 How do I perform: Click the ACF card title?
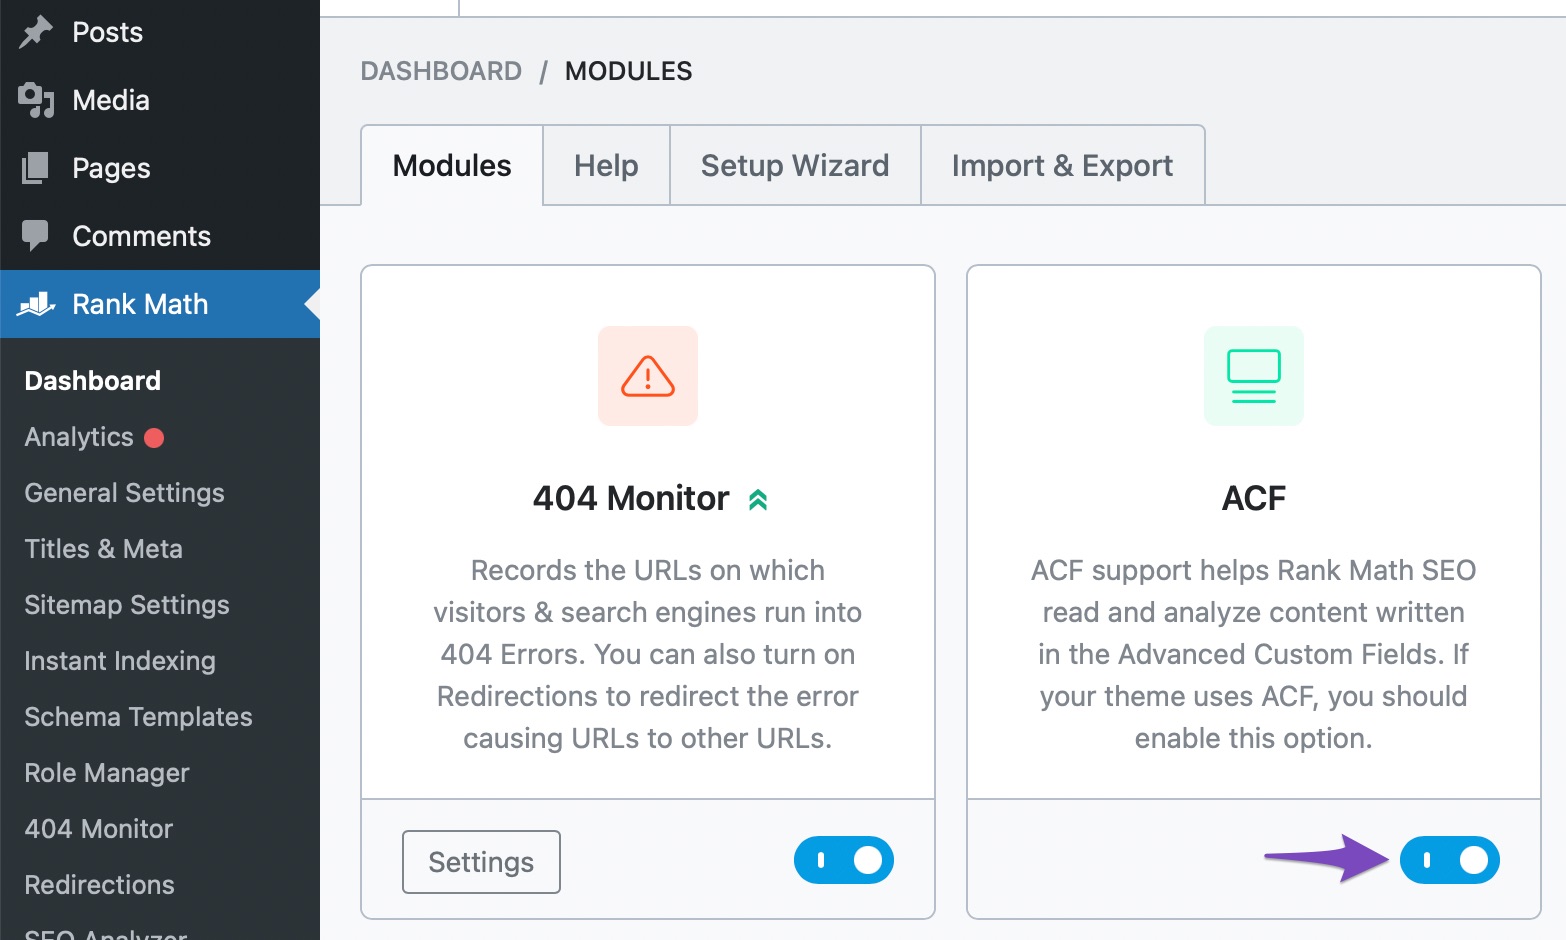(1254, 498)
